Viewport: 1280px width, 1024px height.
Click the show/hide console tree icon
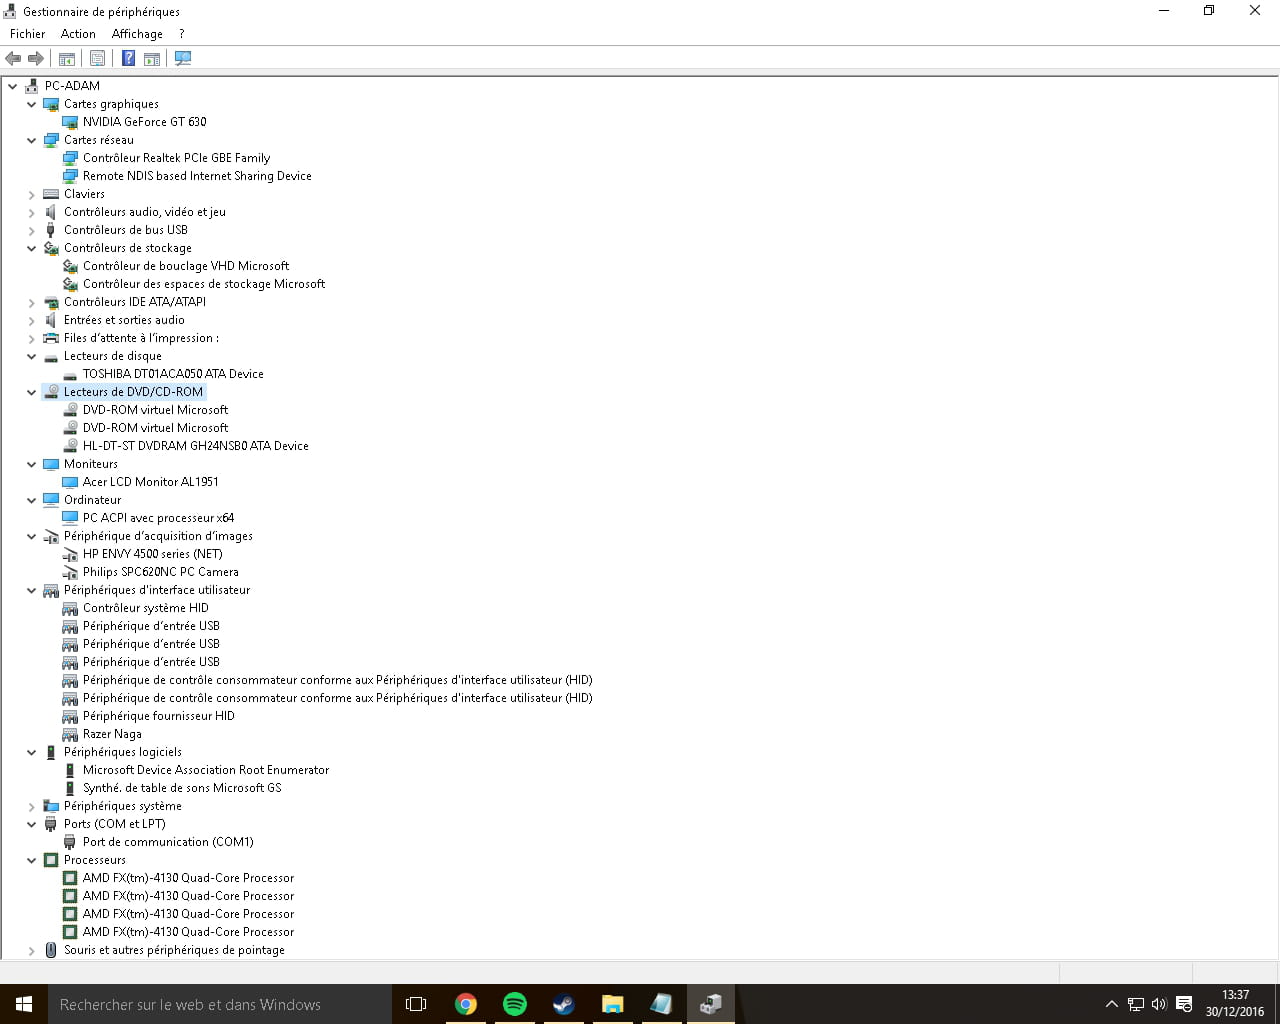(x=67, y=58)
